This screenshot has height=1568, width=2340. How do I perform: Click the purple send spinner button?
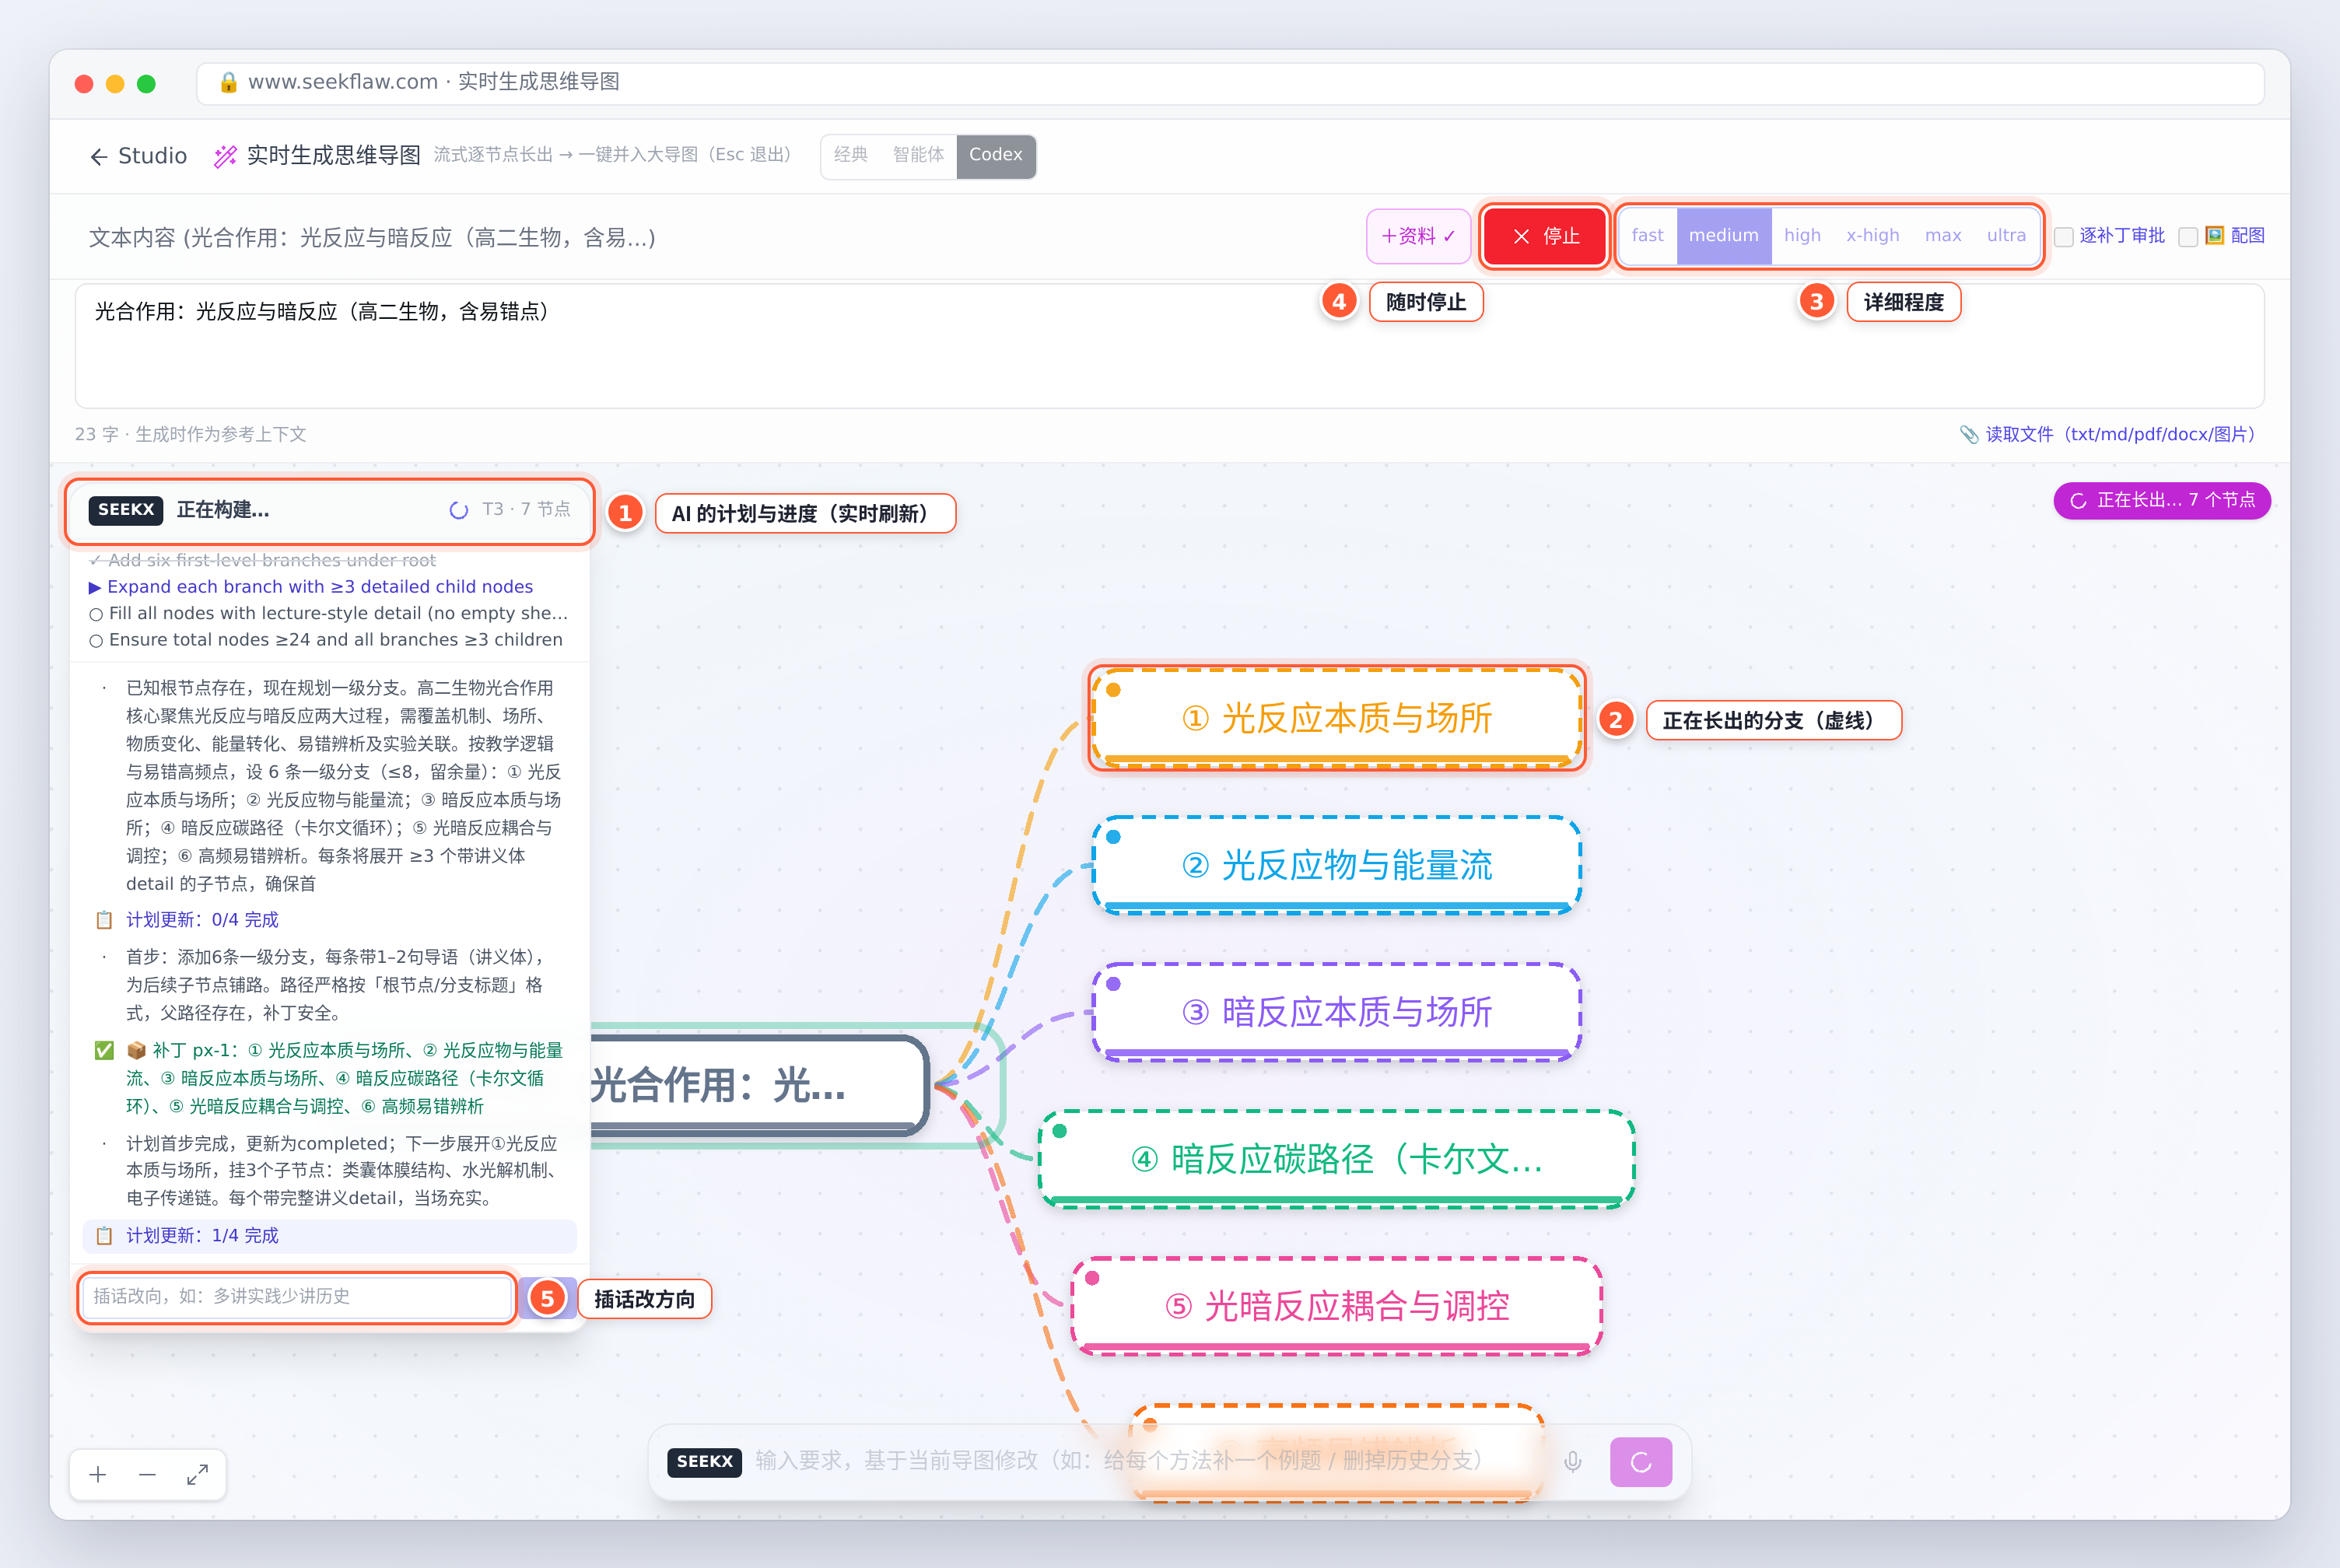1640,1462
